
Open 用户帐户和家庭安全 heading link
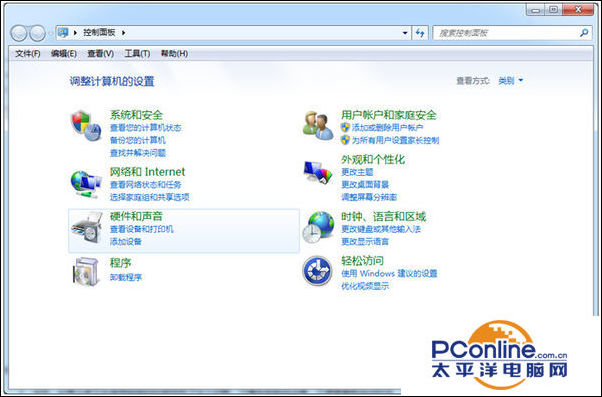389,115
